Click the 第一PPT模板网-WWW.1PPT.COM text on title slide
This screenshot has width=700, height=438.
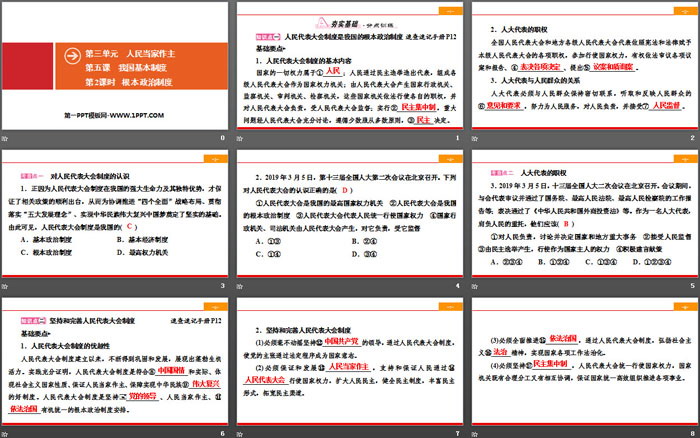[114, 115]
